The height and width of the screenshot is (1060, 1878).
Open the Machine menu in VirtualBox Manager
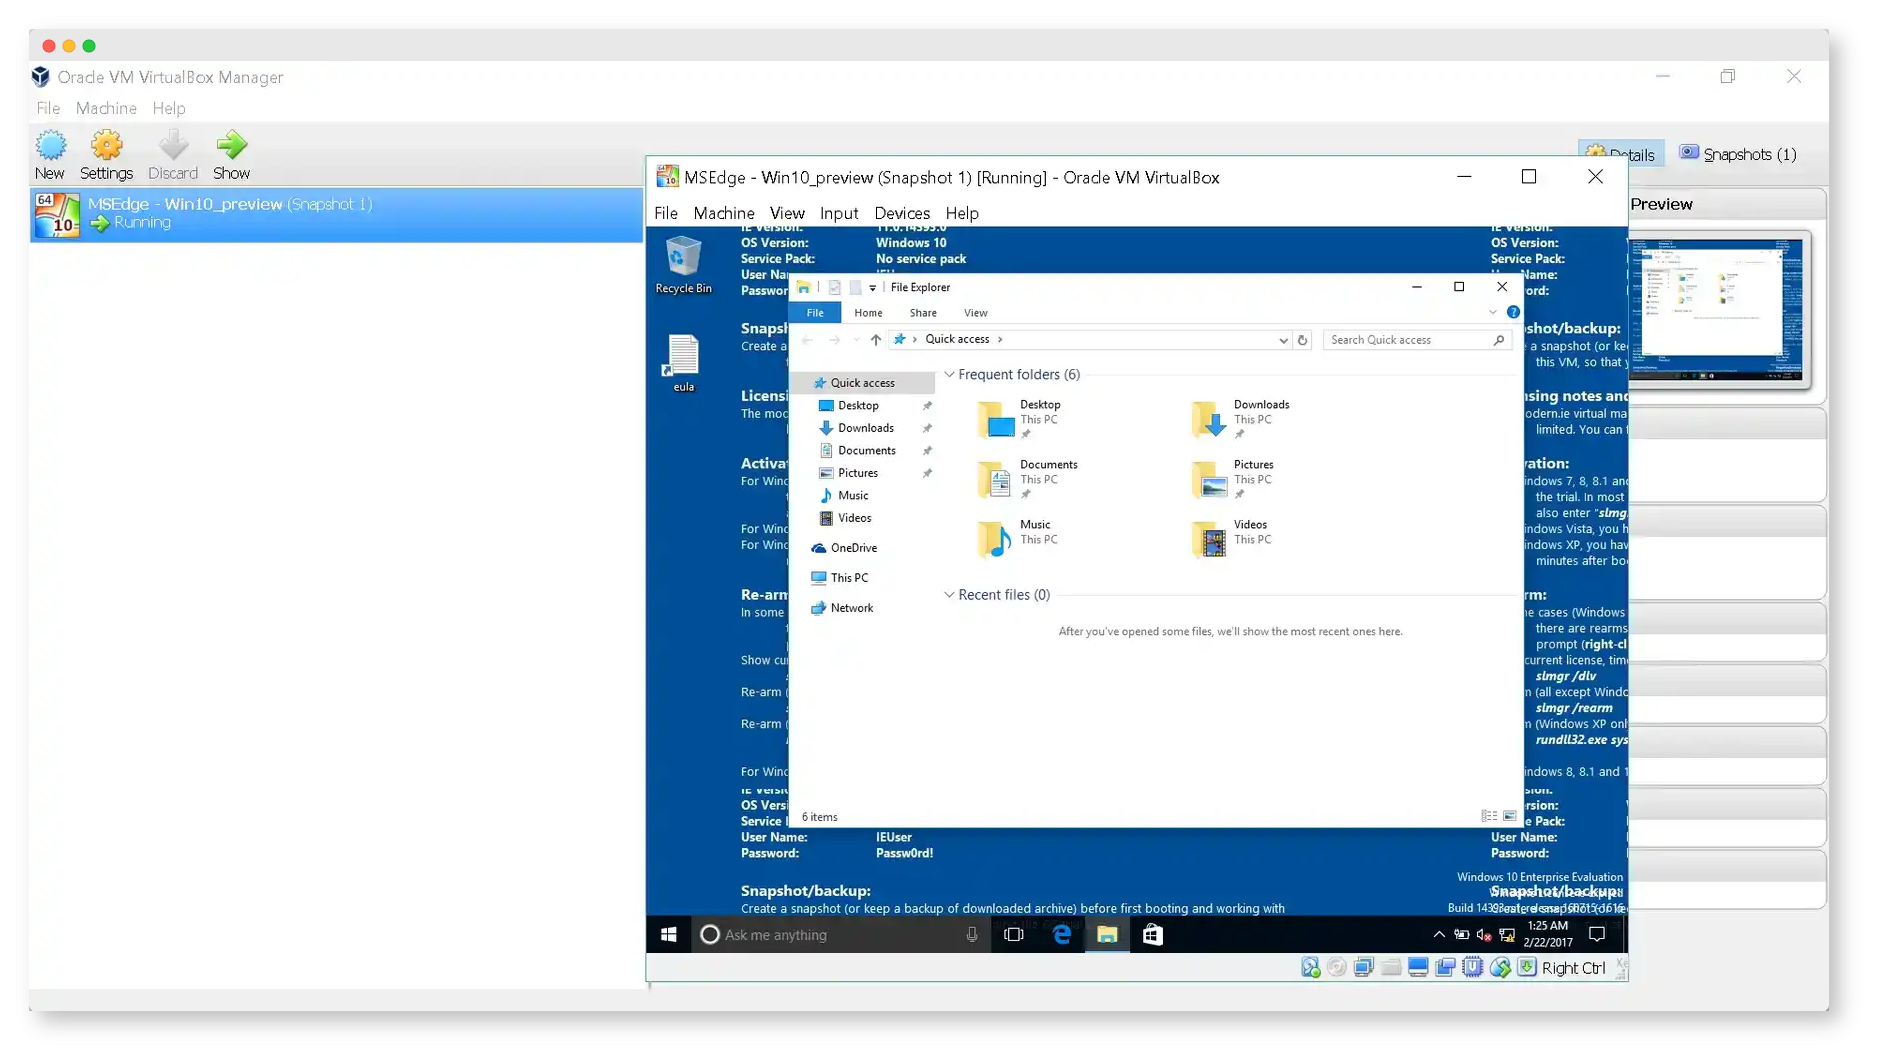(x=106, y=108)
